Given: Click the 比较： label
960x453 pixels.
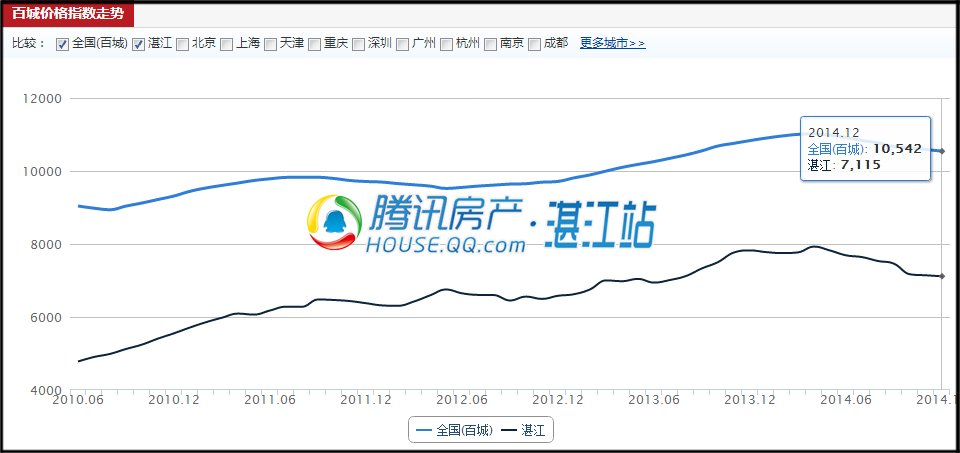Looking at the screenshot, I should (x=29, y=43).
